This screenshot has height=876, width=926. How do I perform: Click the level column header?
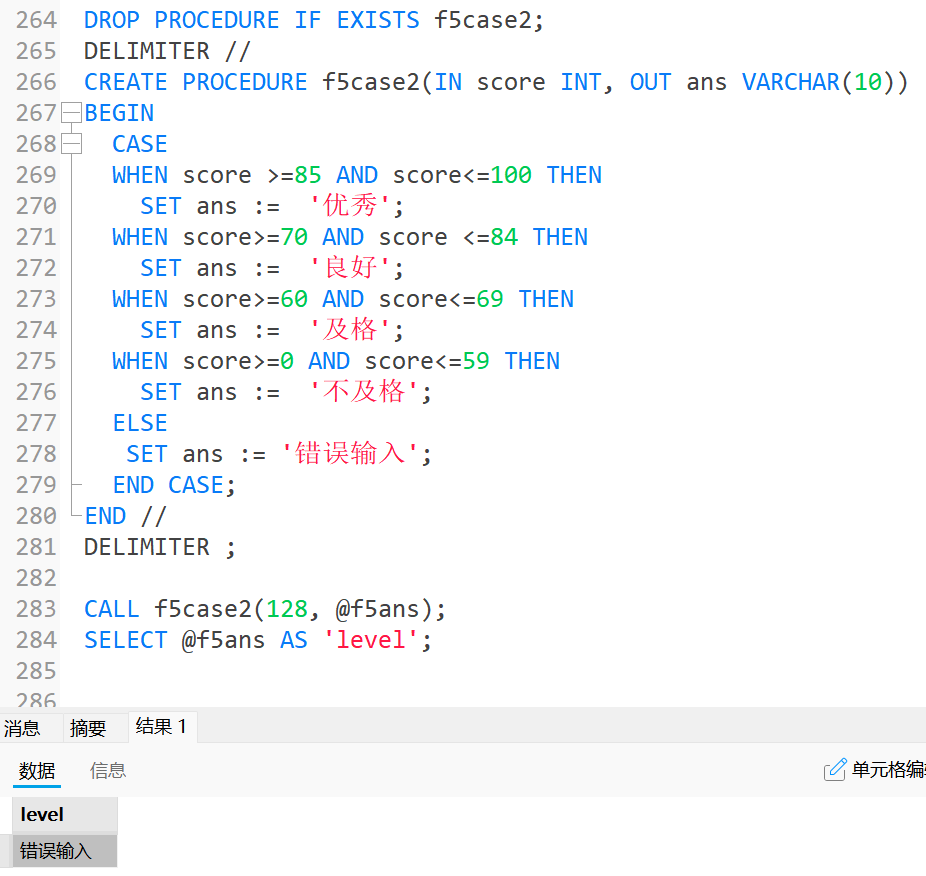click(64, 815)
